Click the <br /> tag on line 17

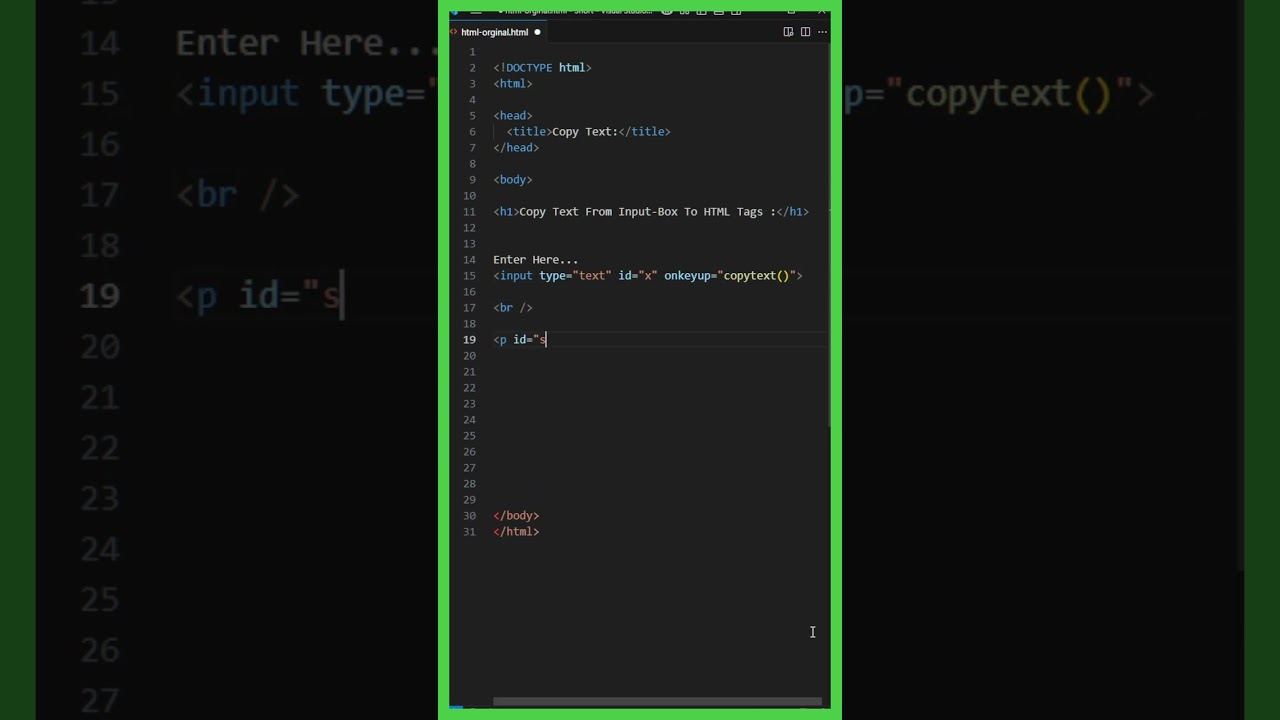click(513, 308)
